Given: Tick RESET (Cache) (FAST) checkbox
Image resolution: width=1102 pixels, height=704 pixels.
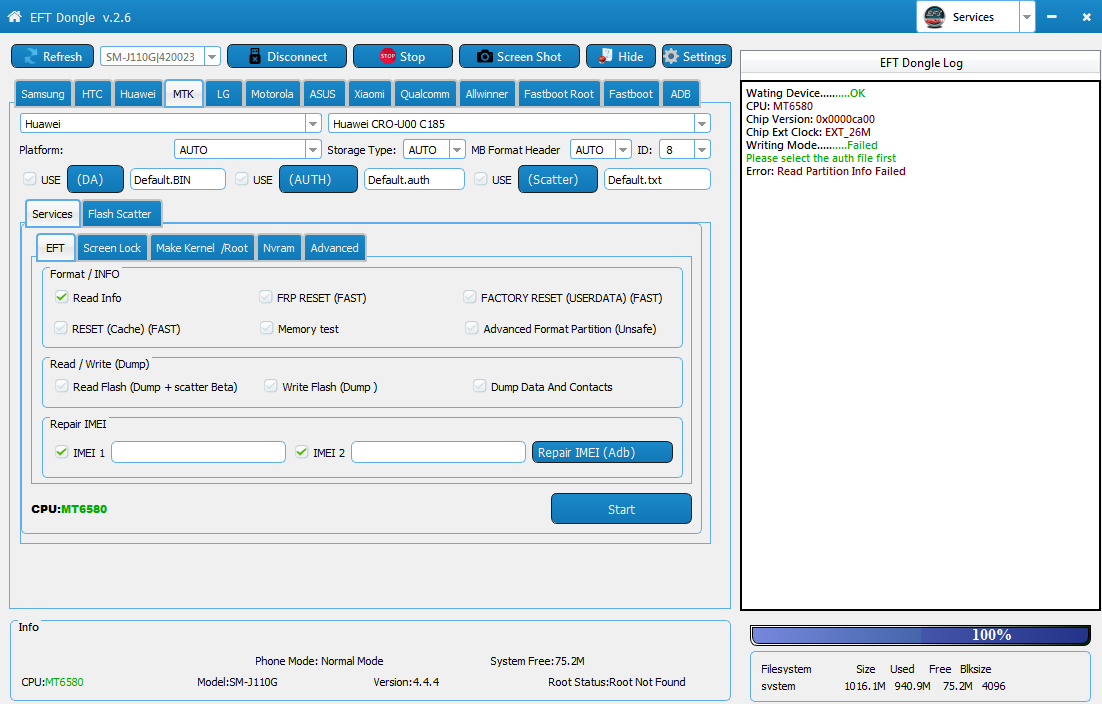Looking at the screenshot, I should pos(61,328).
